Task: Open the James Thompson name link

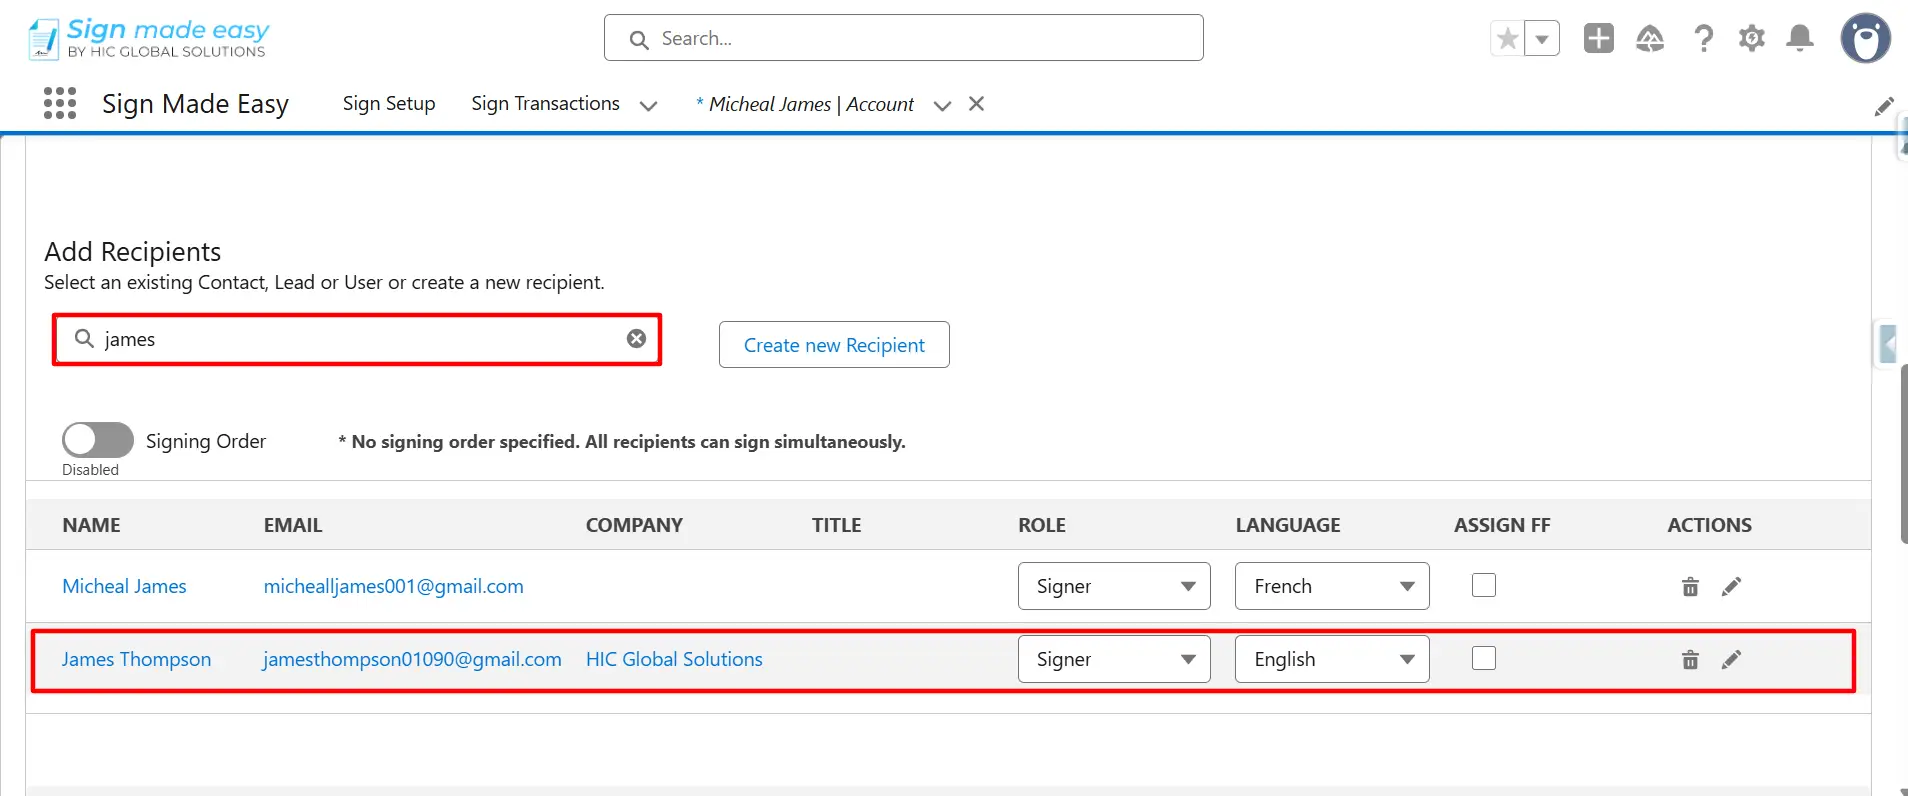Action: tap(136, 659)
